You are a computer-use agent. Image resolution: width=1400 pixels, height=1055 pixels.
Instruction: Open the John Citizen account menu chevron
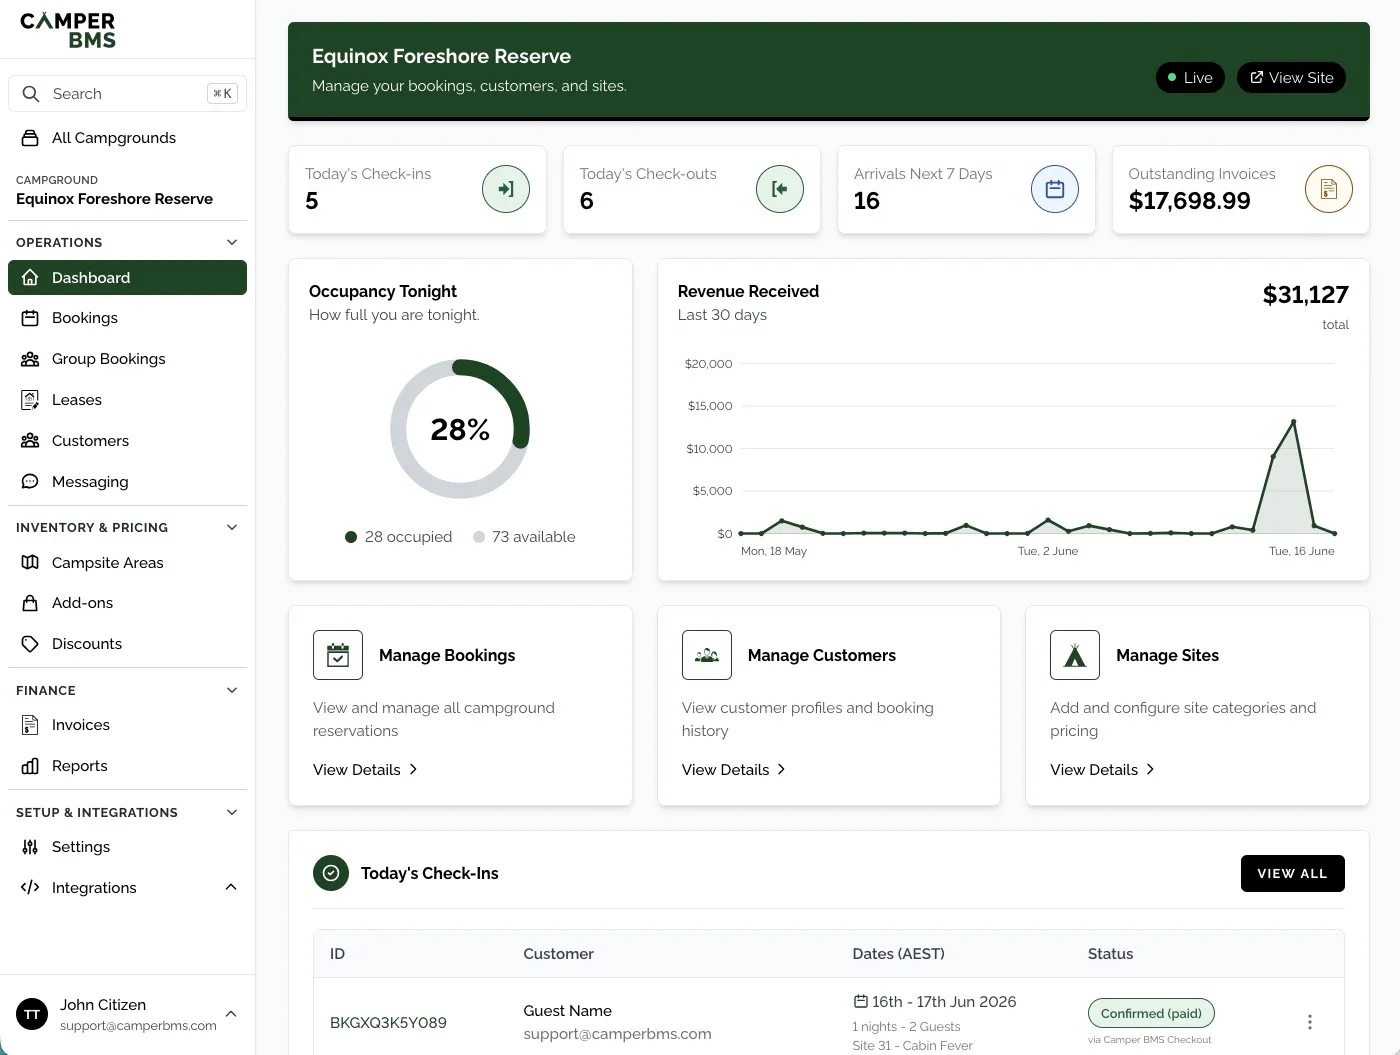pos(231,1014)
